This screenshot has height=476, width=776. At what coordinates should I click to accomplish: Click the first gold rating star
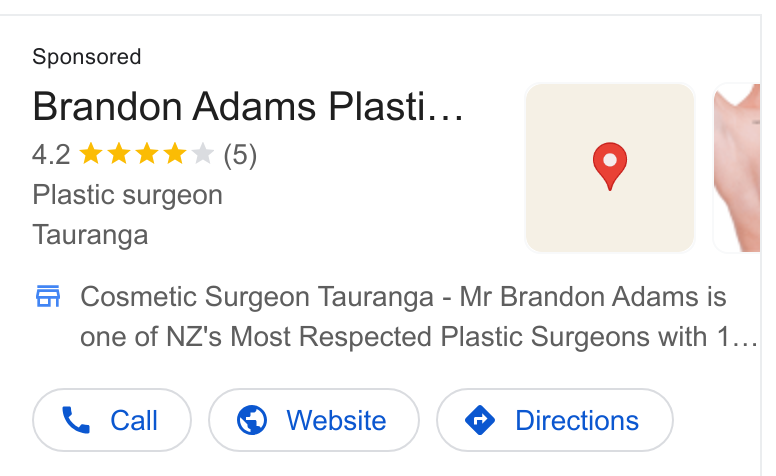91,154
